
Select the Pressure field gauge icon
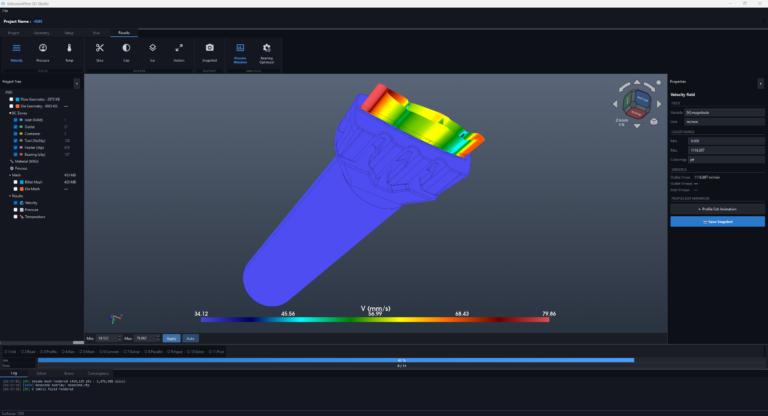[43, 48]
